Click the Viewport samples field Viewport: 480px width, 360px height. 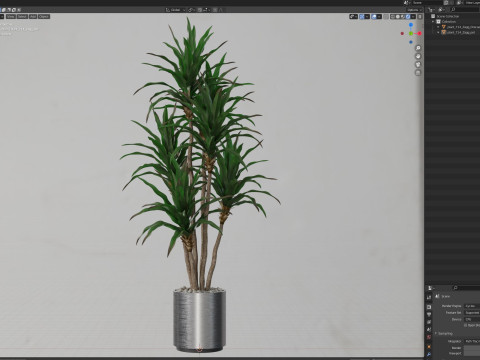point(472,353)
